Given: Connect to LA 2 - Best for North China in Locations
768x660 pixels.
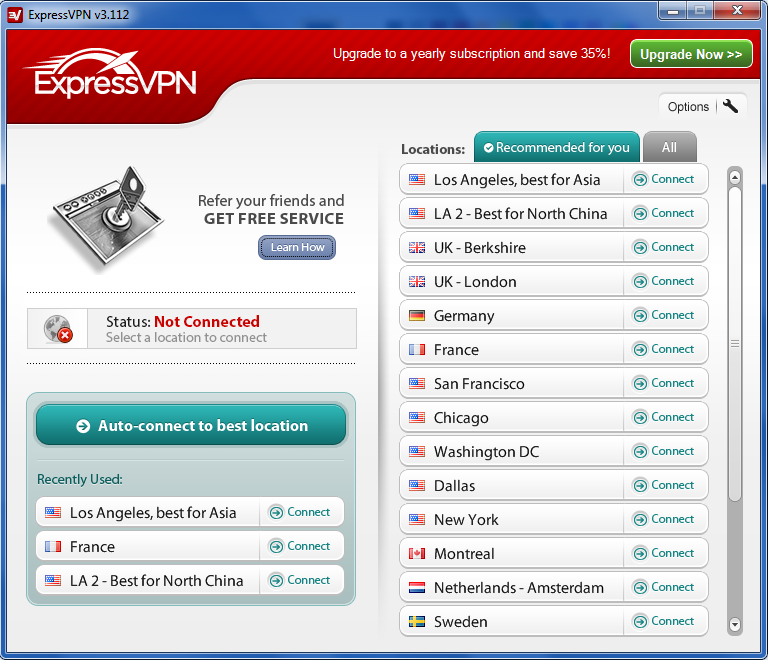Looking at the screenshot, I should coord(664,213).
